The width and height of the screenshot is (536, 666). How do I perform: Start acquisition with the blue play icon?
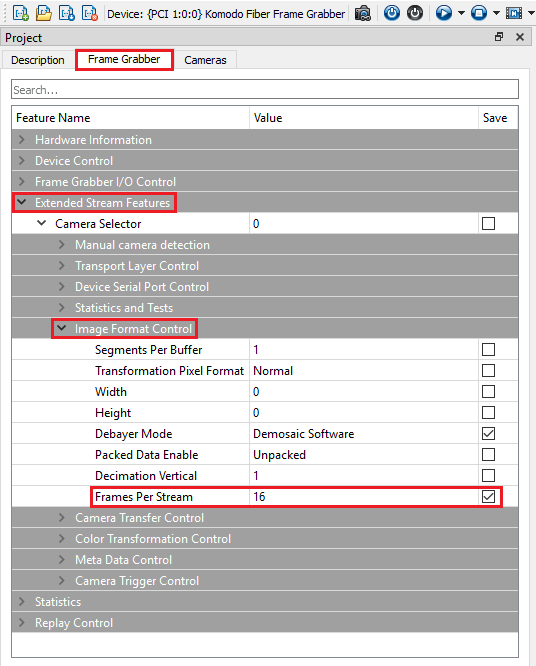(444, 13)
